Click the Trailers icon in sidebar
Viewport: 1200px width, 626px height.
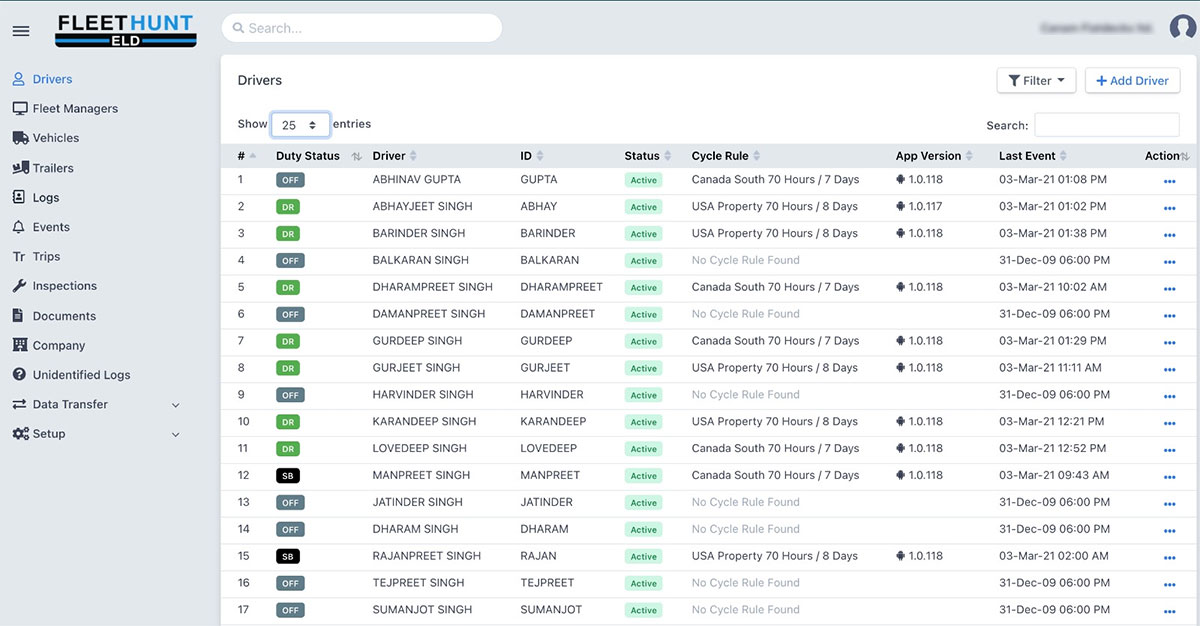(x=20, y=168)
